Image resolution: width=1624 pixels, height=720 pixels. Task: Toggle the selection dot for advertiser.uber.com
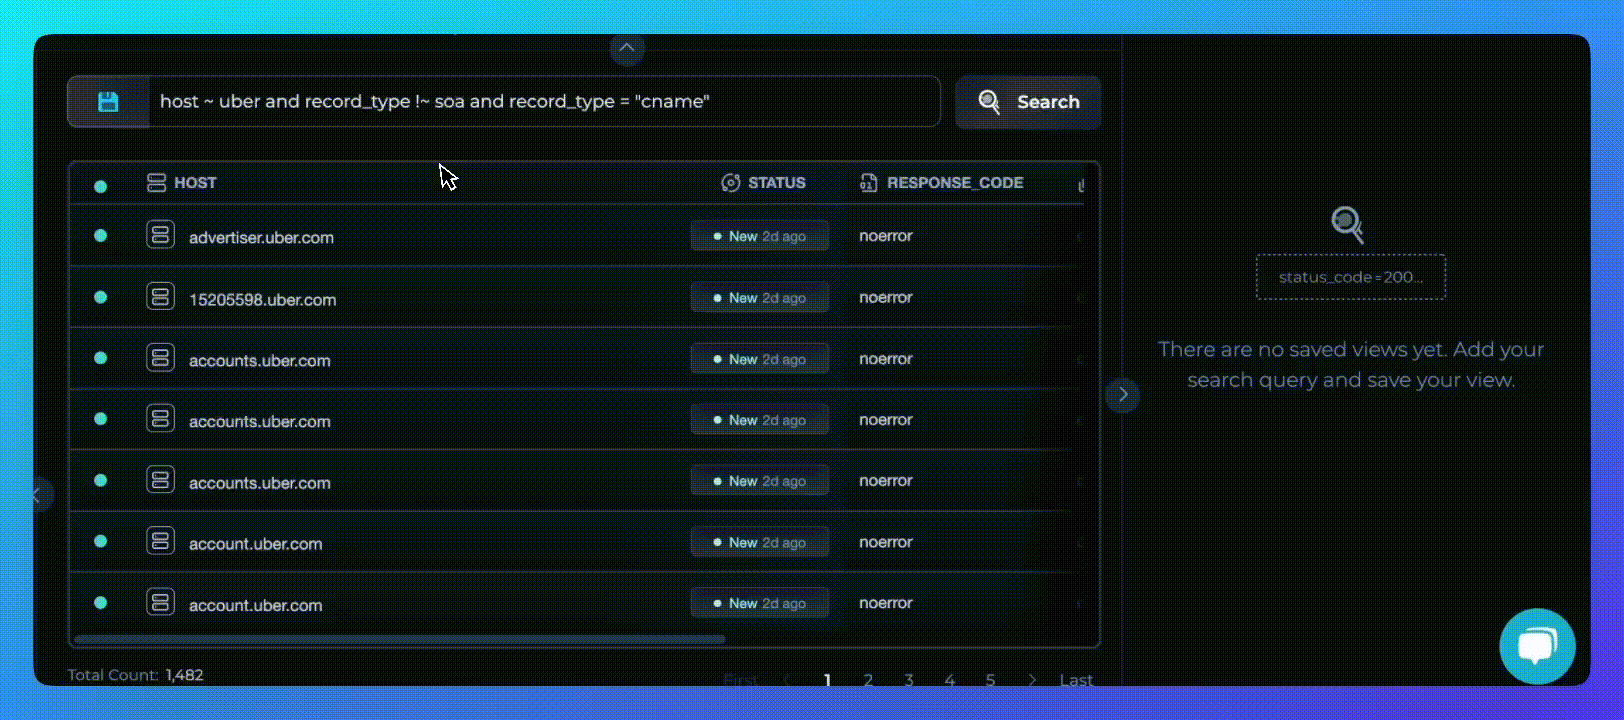100,236
